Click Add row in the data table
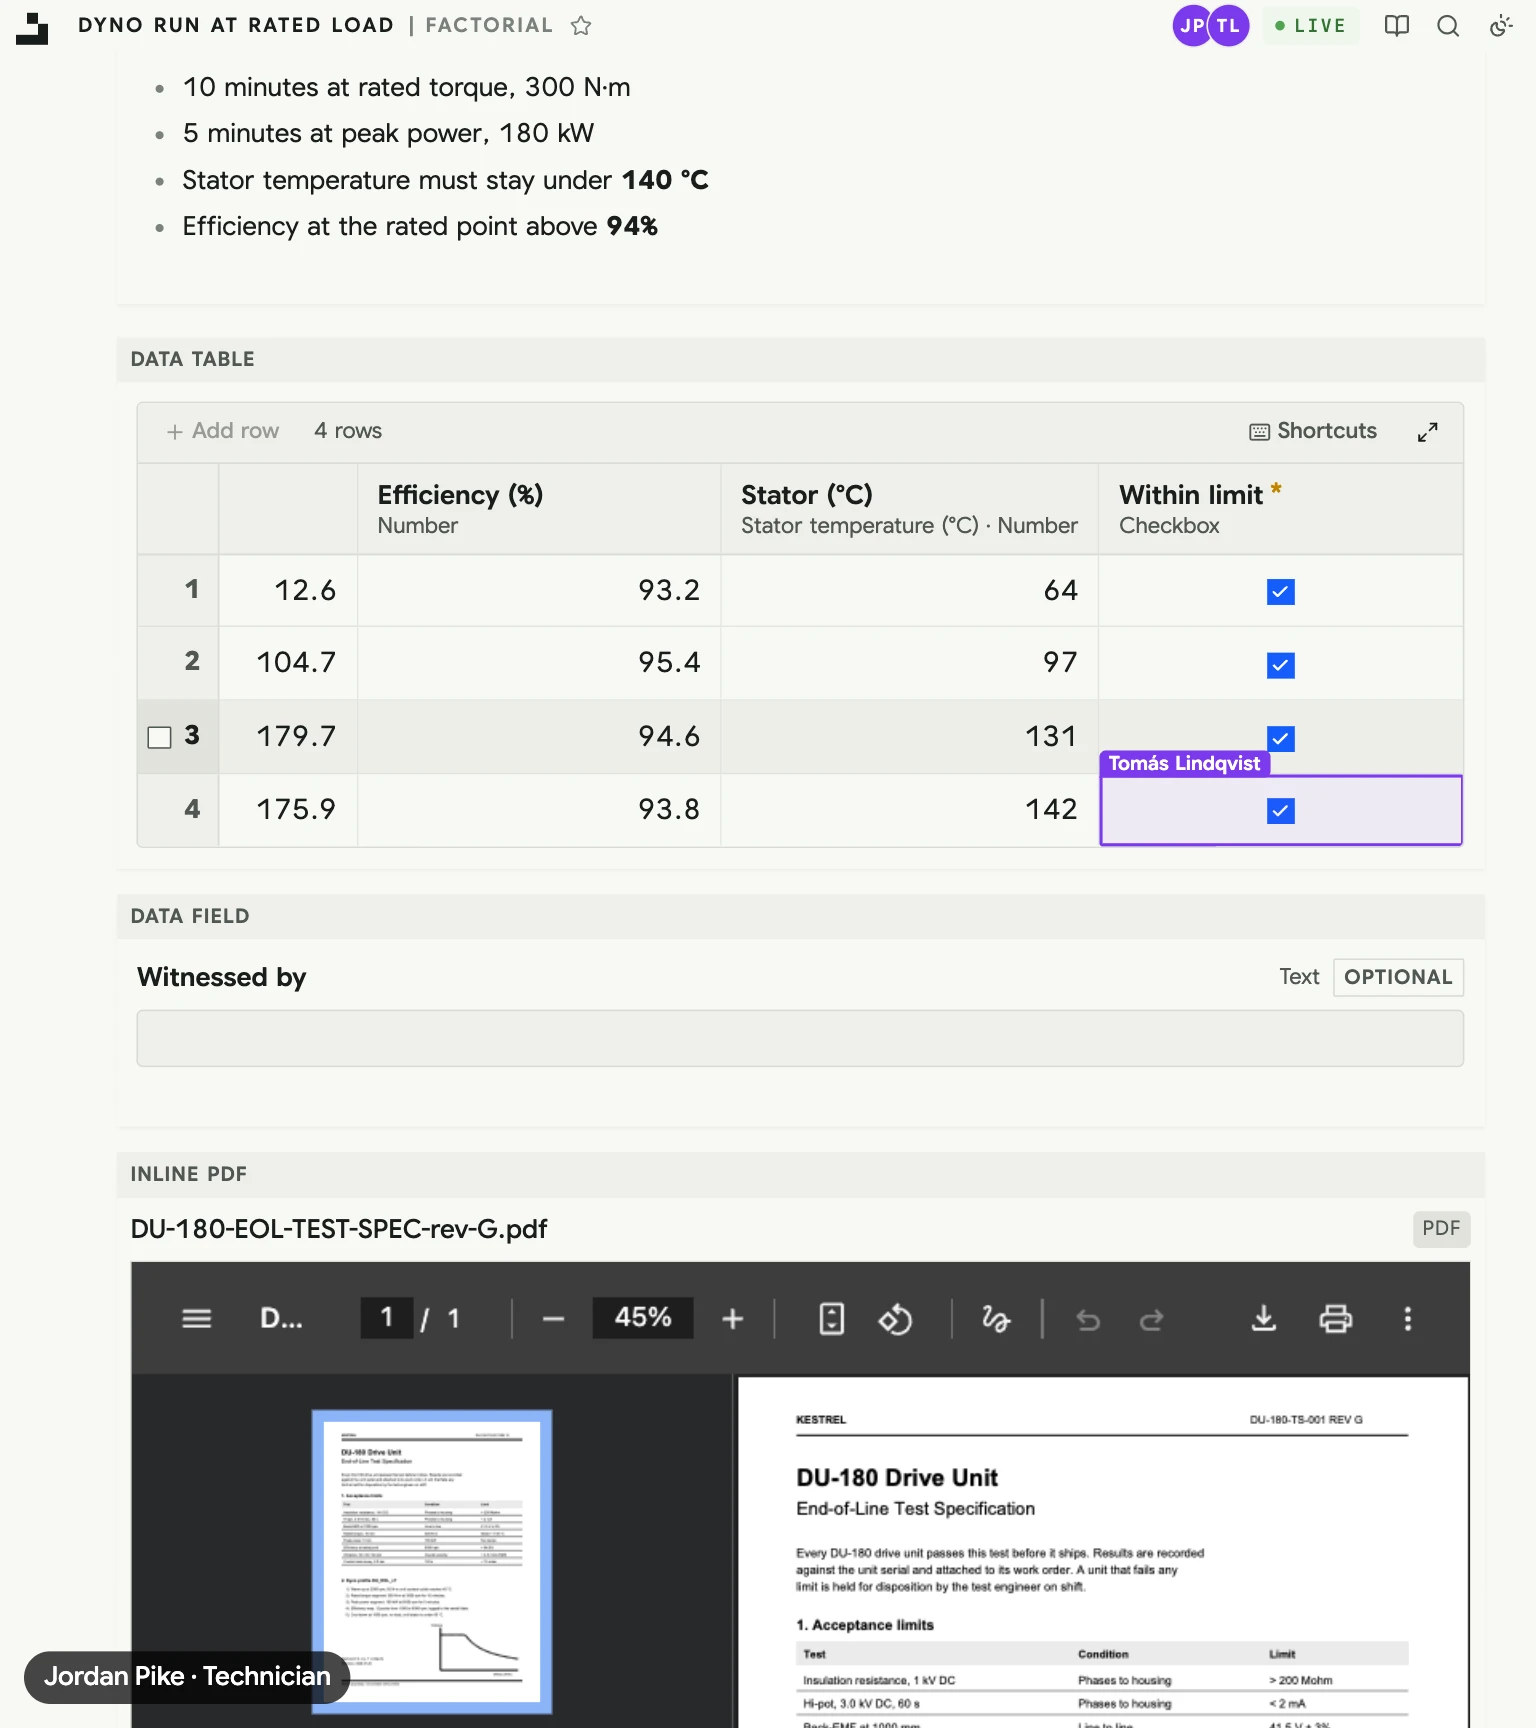1536x1728 pixels. click(223, 431)
